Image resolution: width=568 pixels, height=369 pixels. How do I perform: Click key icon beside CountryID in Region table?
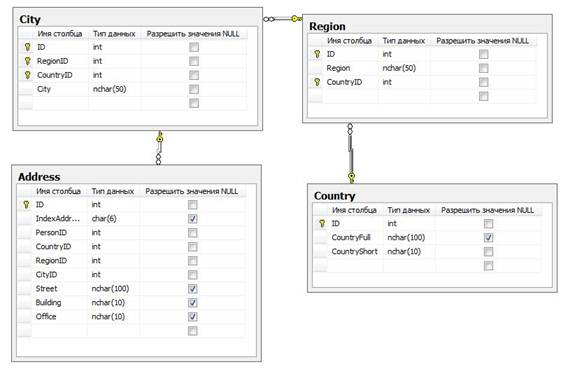pyautogui.click(x=317, y=82)
